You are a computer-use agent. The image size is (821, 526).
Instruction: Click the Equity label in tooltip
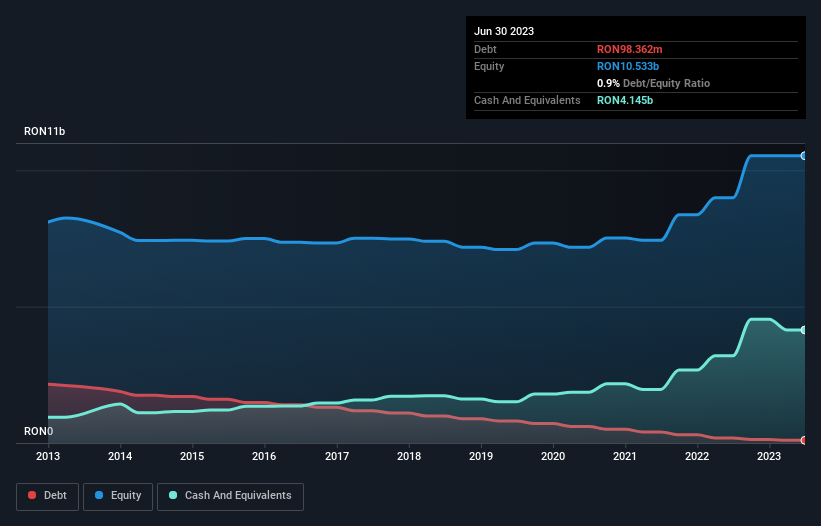489,66
